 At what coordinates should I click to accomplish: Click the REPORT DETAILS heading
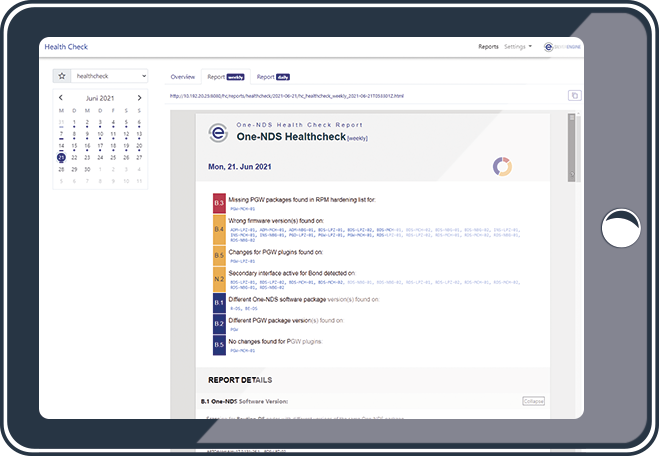[x=240, y=380]
